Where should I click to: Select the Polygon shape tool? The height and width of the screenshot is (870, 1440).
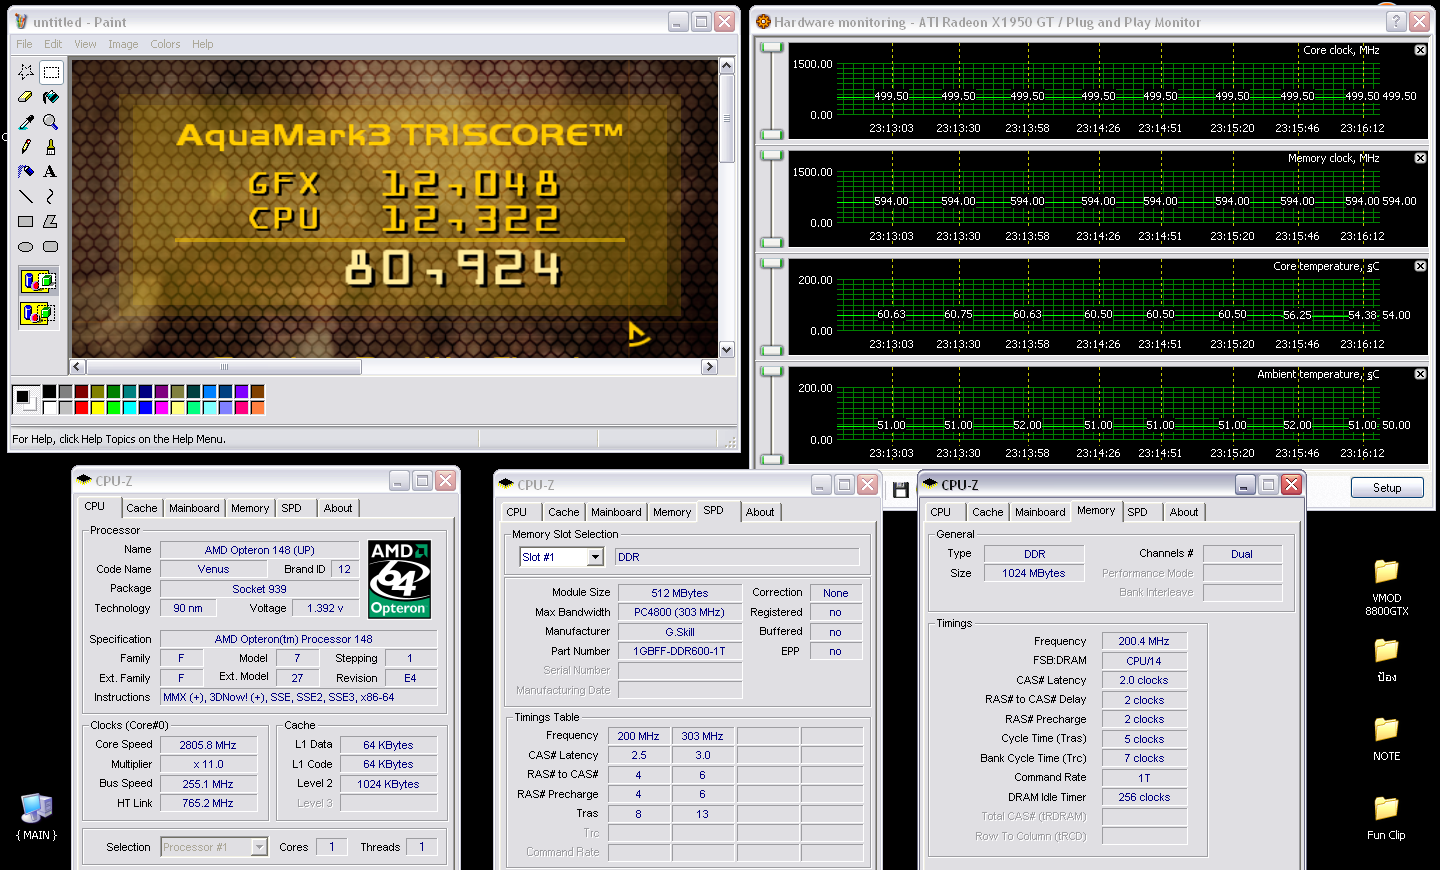[x=51, y=222]
